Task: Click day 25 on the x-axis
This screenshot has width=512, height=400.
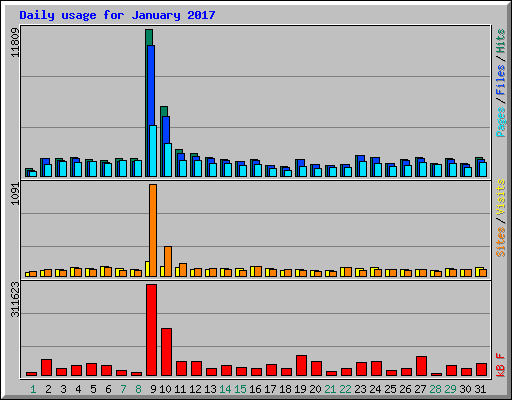Action: click(390, 389)
